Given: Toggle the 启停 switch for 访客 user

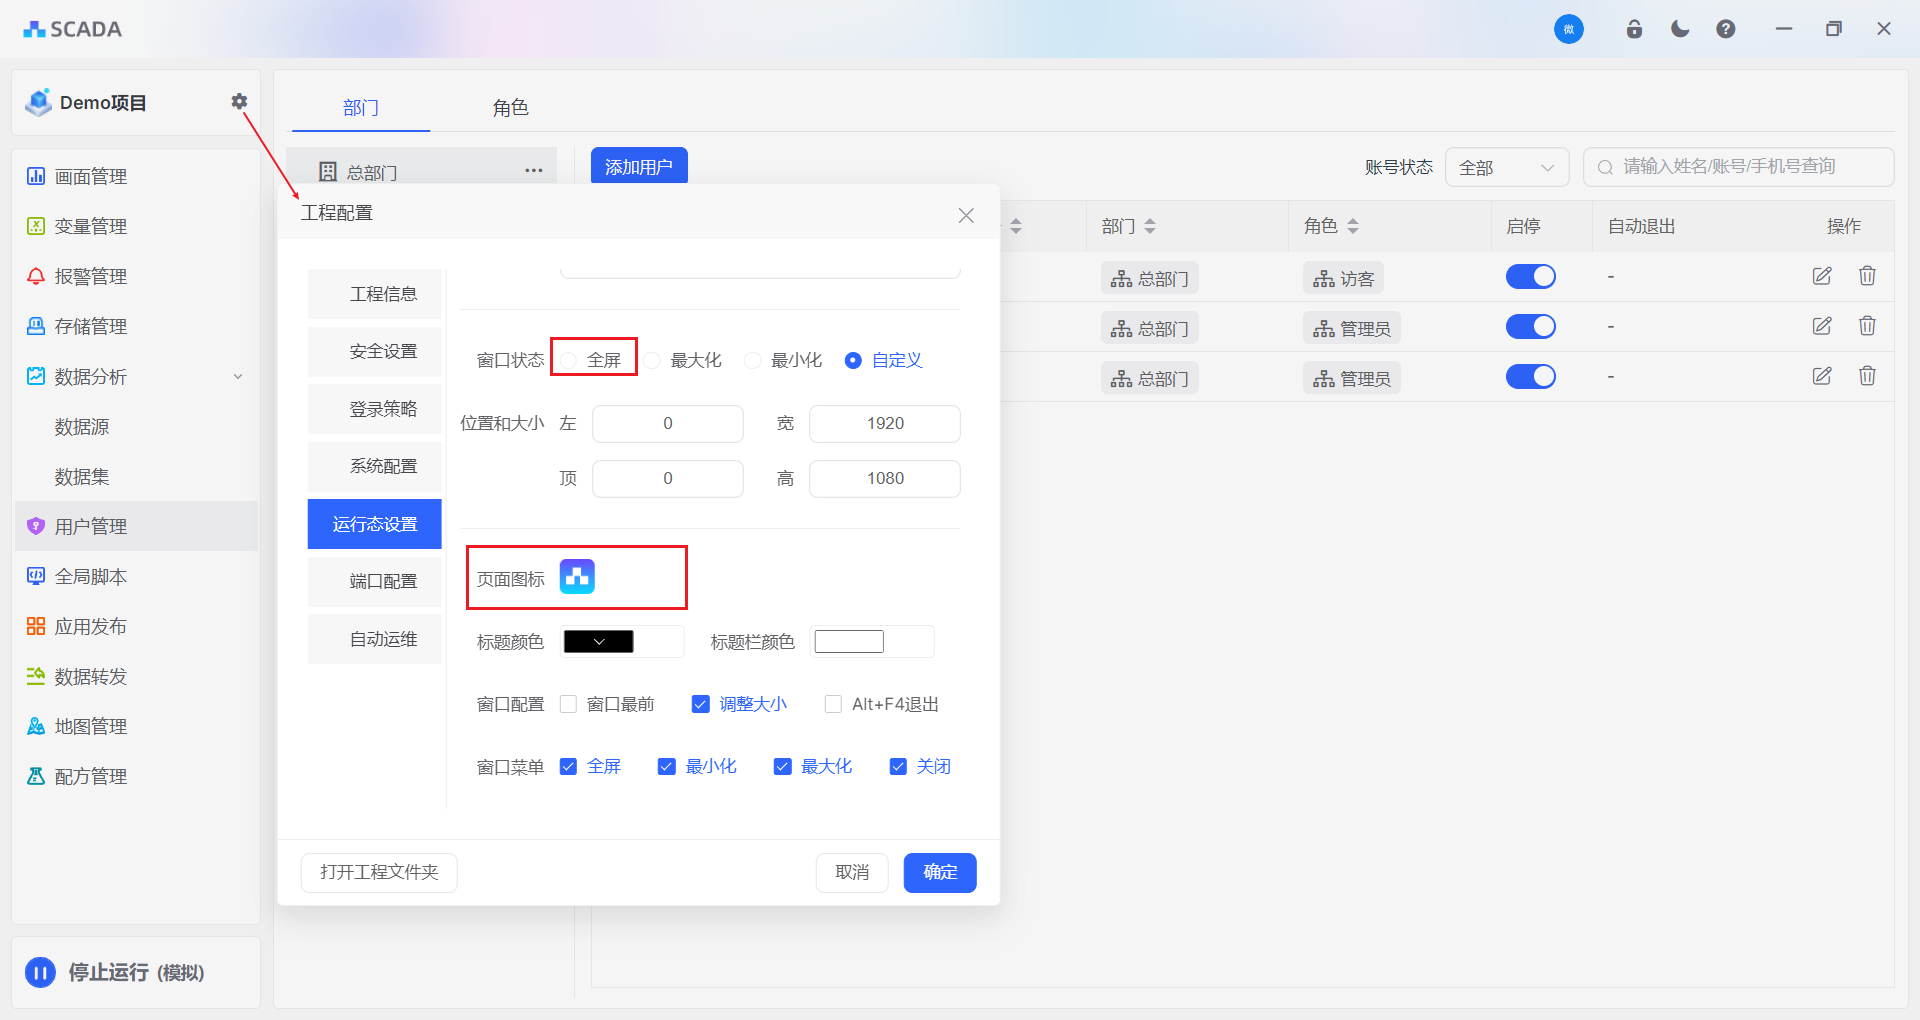Looking at the screenshot, I should (1530, 277).
